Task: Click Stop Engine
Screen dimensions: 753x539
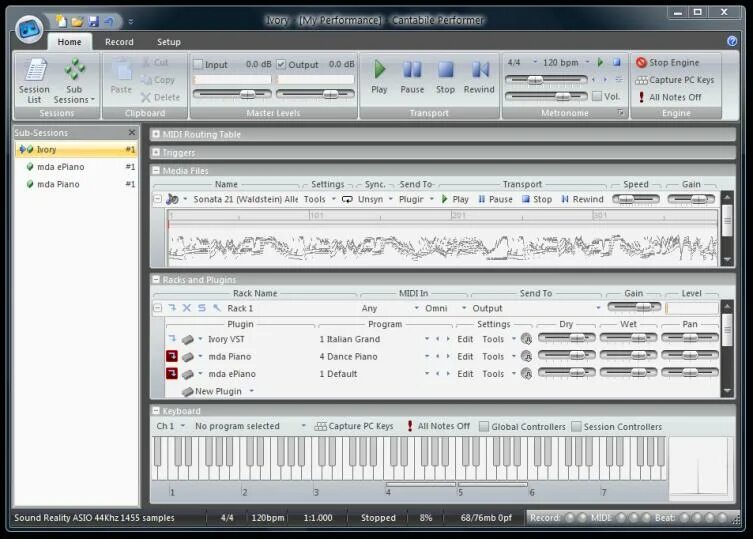Action: coord(668,62)
